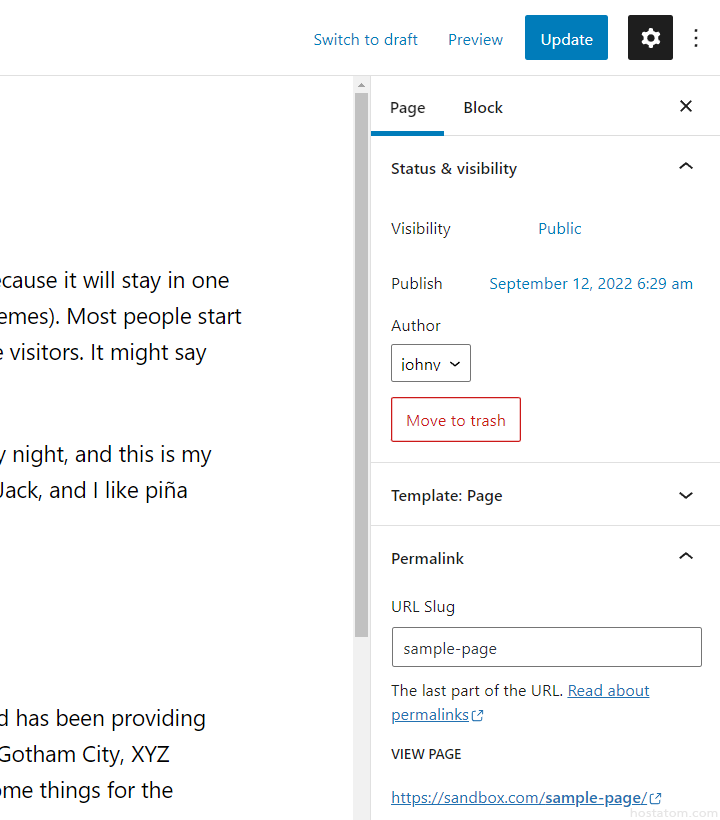
Task: Close the settings sidebar with X
Action: tap(686, 106)
